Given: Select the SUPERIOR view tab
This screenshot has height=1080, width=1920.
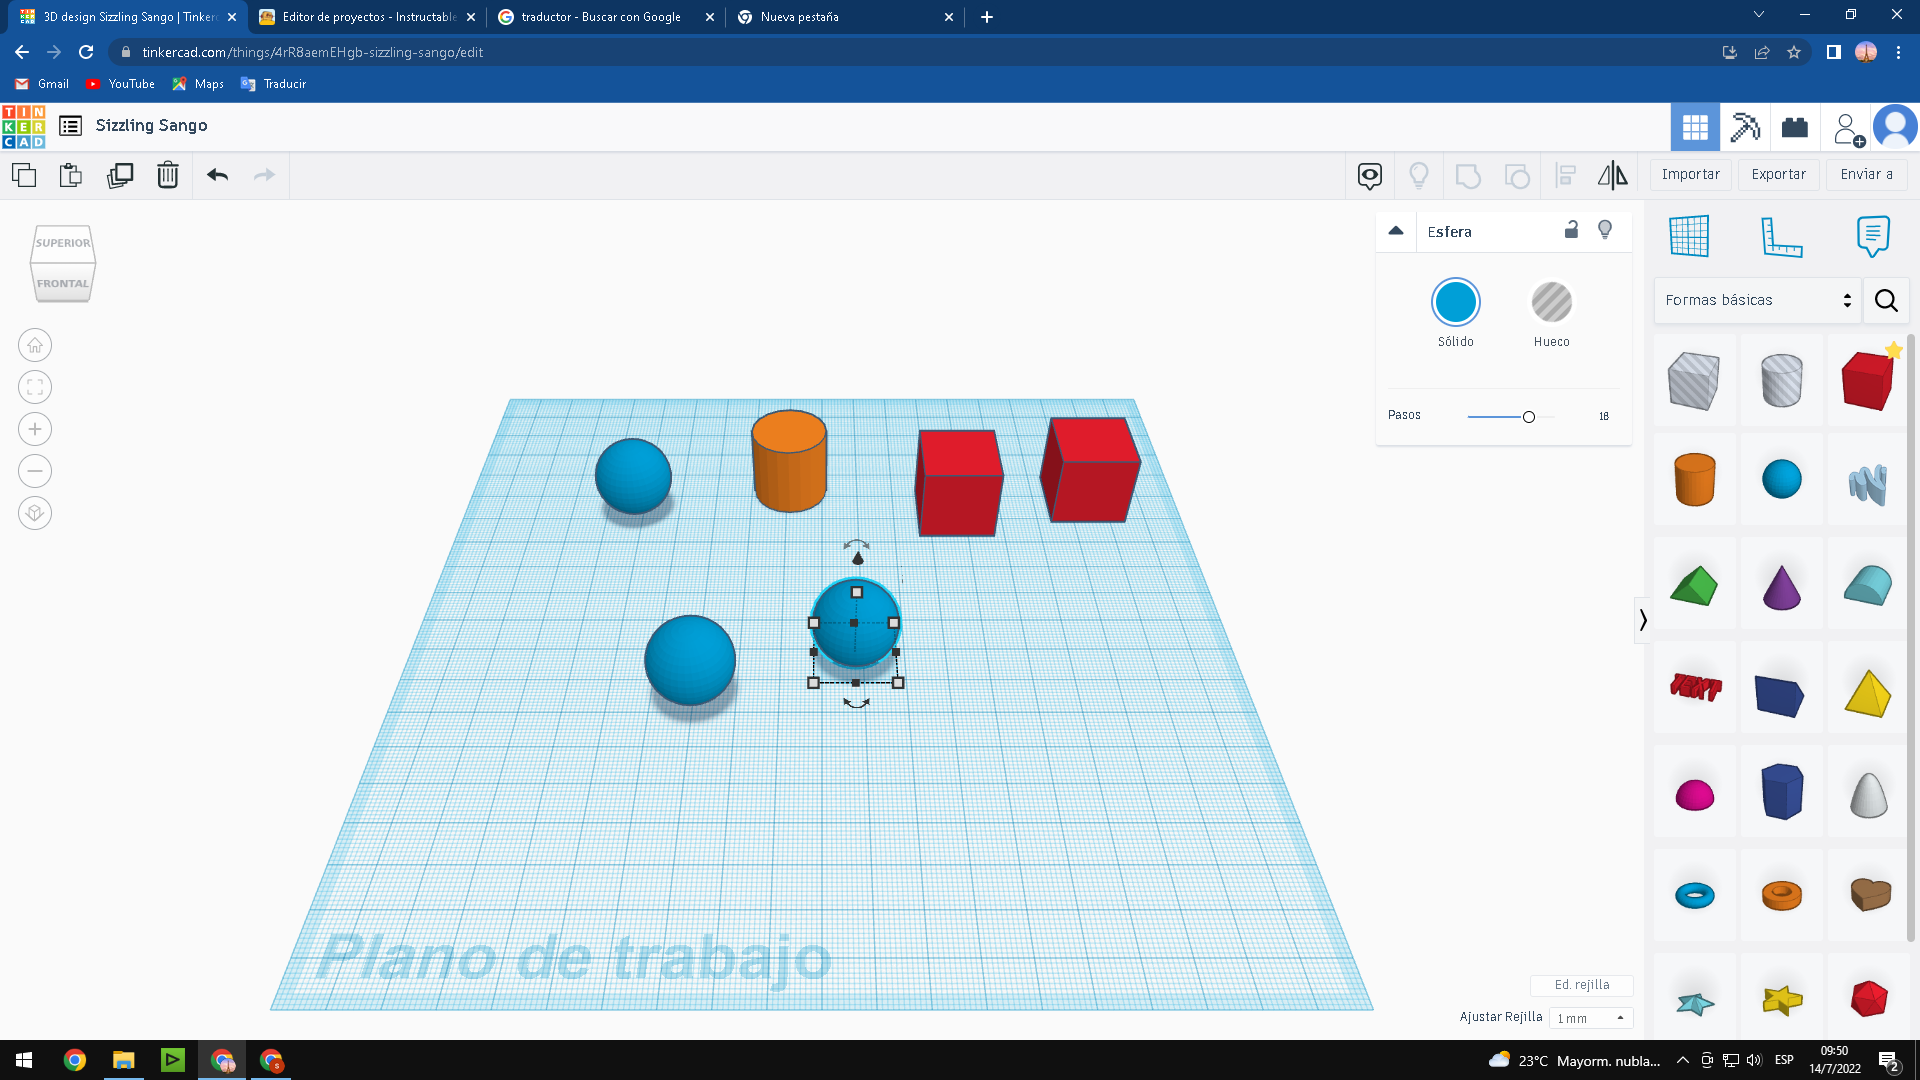Looking at the screenshot, I should click(62, 243).
